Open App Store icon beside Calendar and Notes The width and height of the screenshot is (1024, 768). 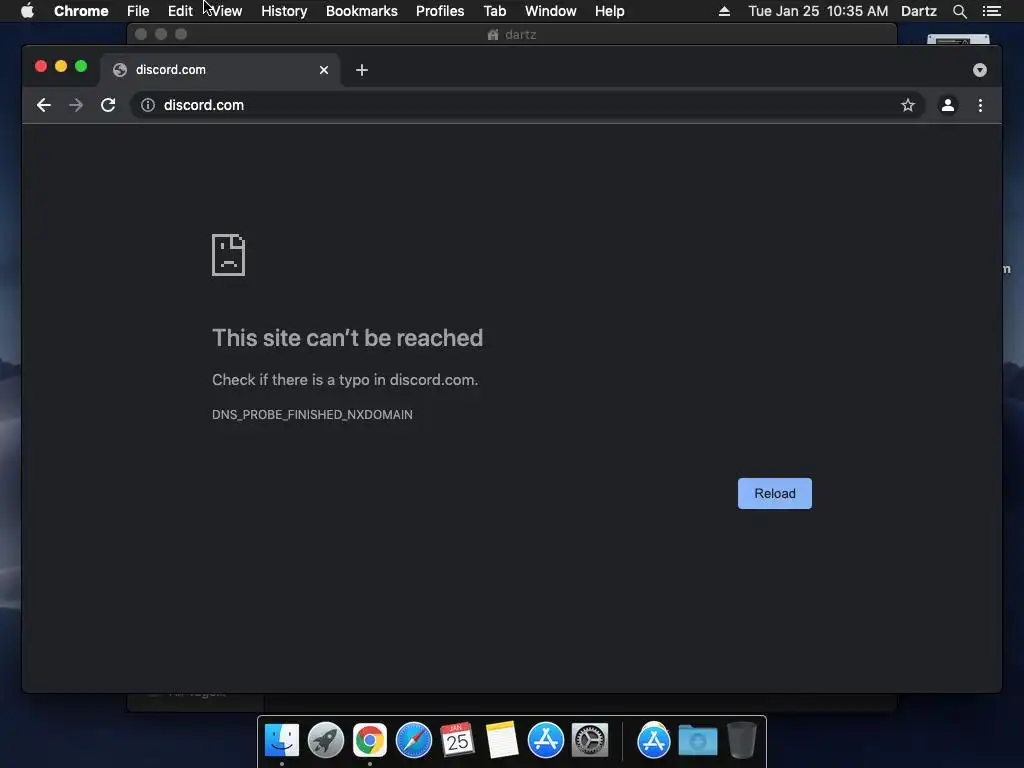tap(545, 740)
